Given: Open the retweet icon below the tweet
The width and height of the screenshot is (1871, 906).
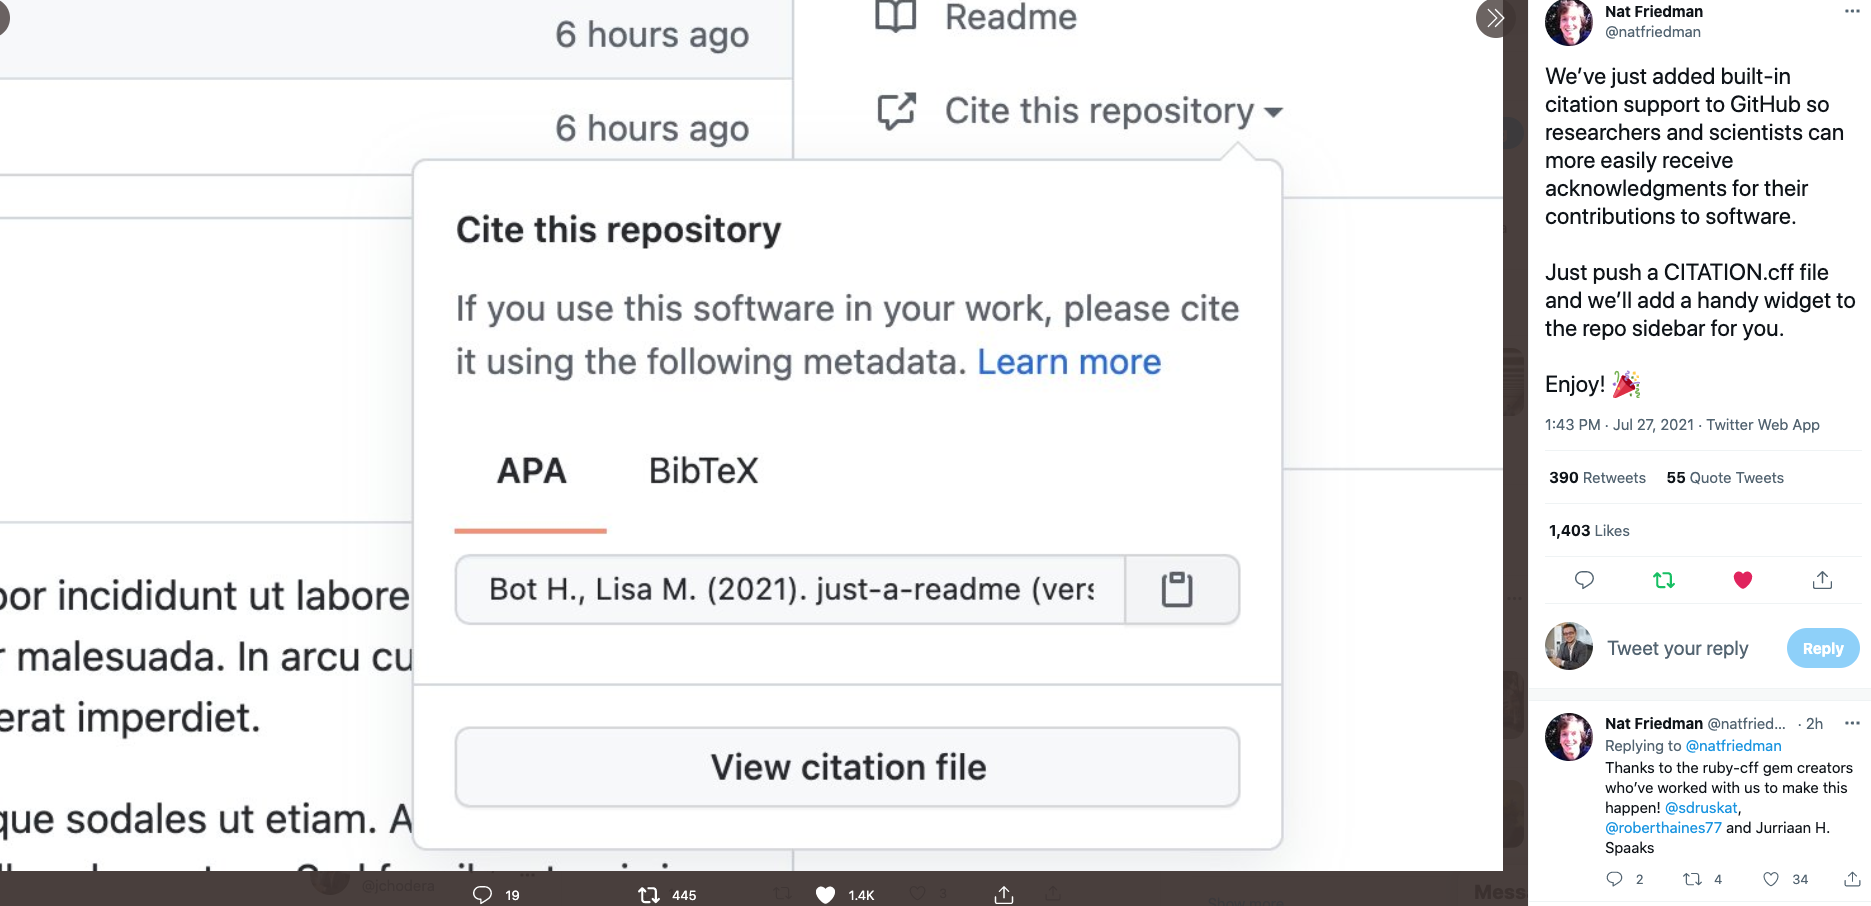Looking at the screenshot, I should [x=1664, y=580].
